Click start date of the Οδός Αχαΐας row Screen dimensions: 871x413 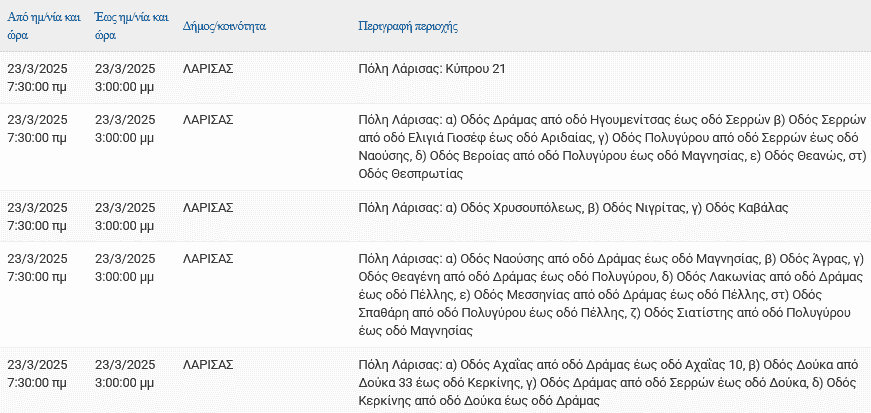pos(37,374)
